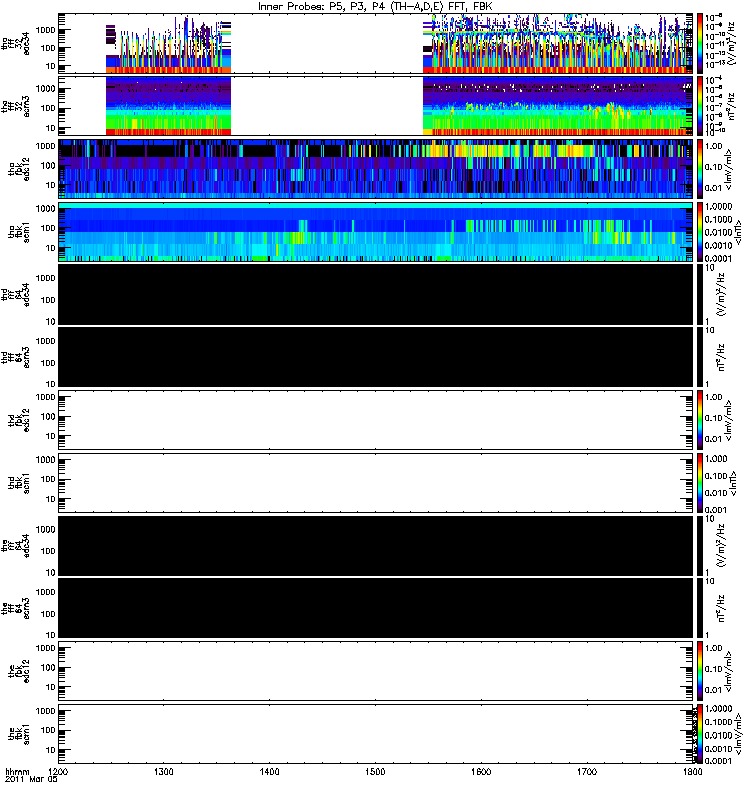
Task: Click the empty the fbk edc12 panel
Action: point(376,671)
